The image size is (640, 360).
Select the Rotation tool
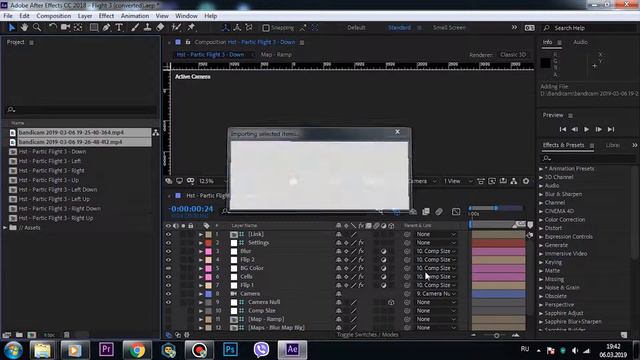[53, 27]
